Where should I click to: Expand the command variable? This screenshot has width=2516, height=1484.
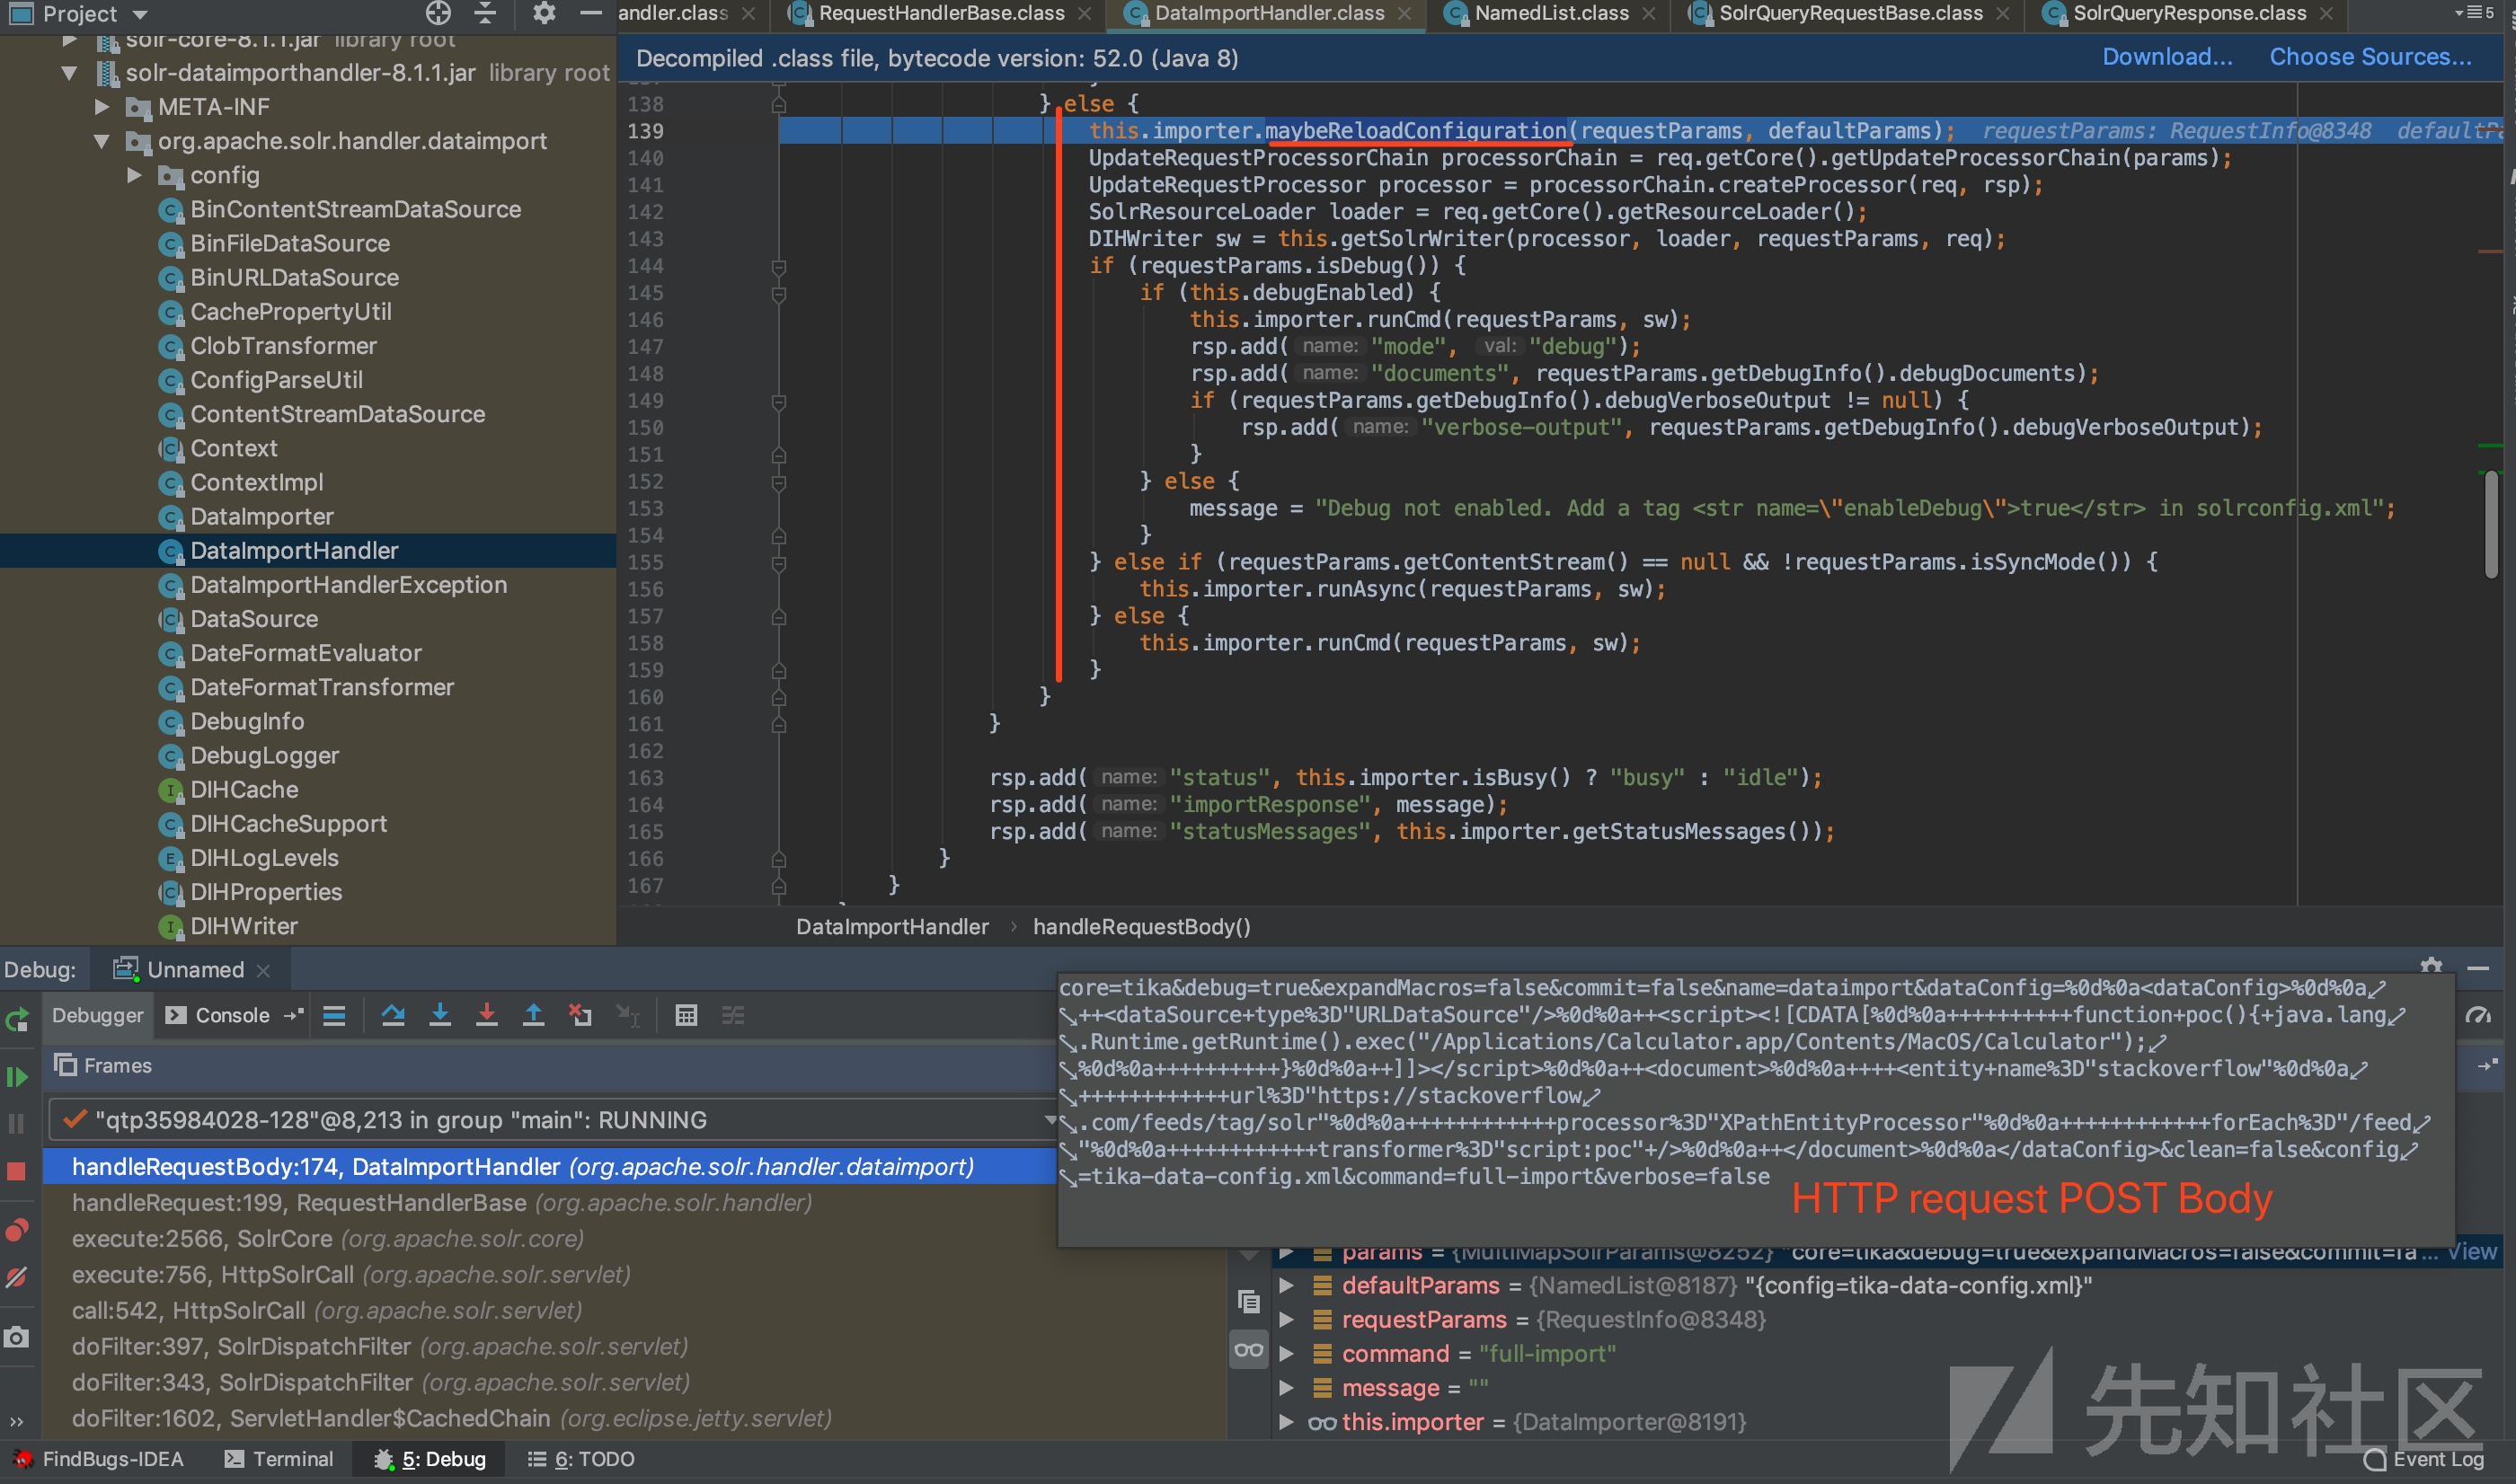(1286, 1354)
